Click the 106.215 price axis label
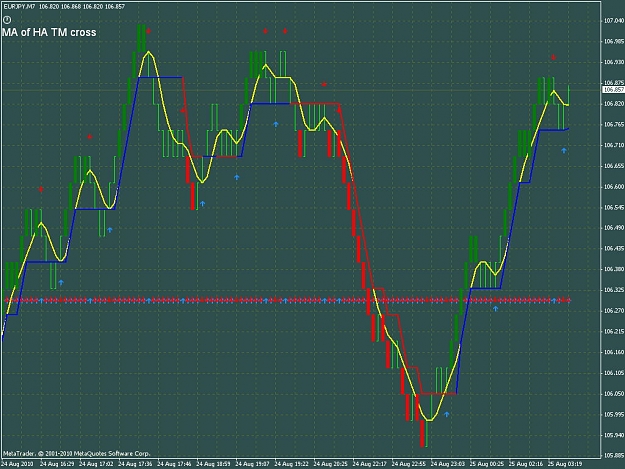Viewport: 625px width, 469px height. click(614, 331)
